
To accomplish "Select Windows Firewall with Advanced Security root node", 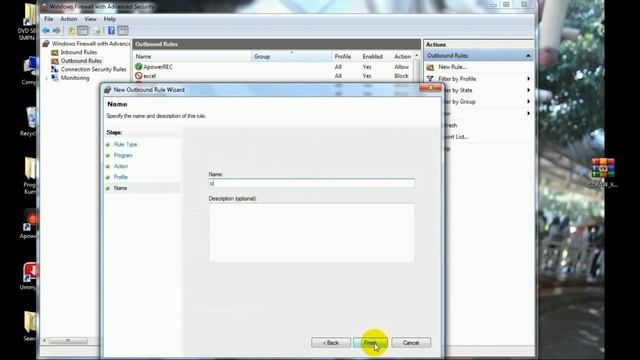I will pyautogui.click(x=91, y=43).
